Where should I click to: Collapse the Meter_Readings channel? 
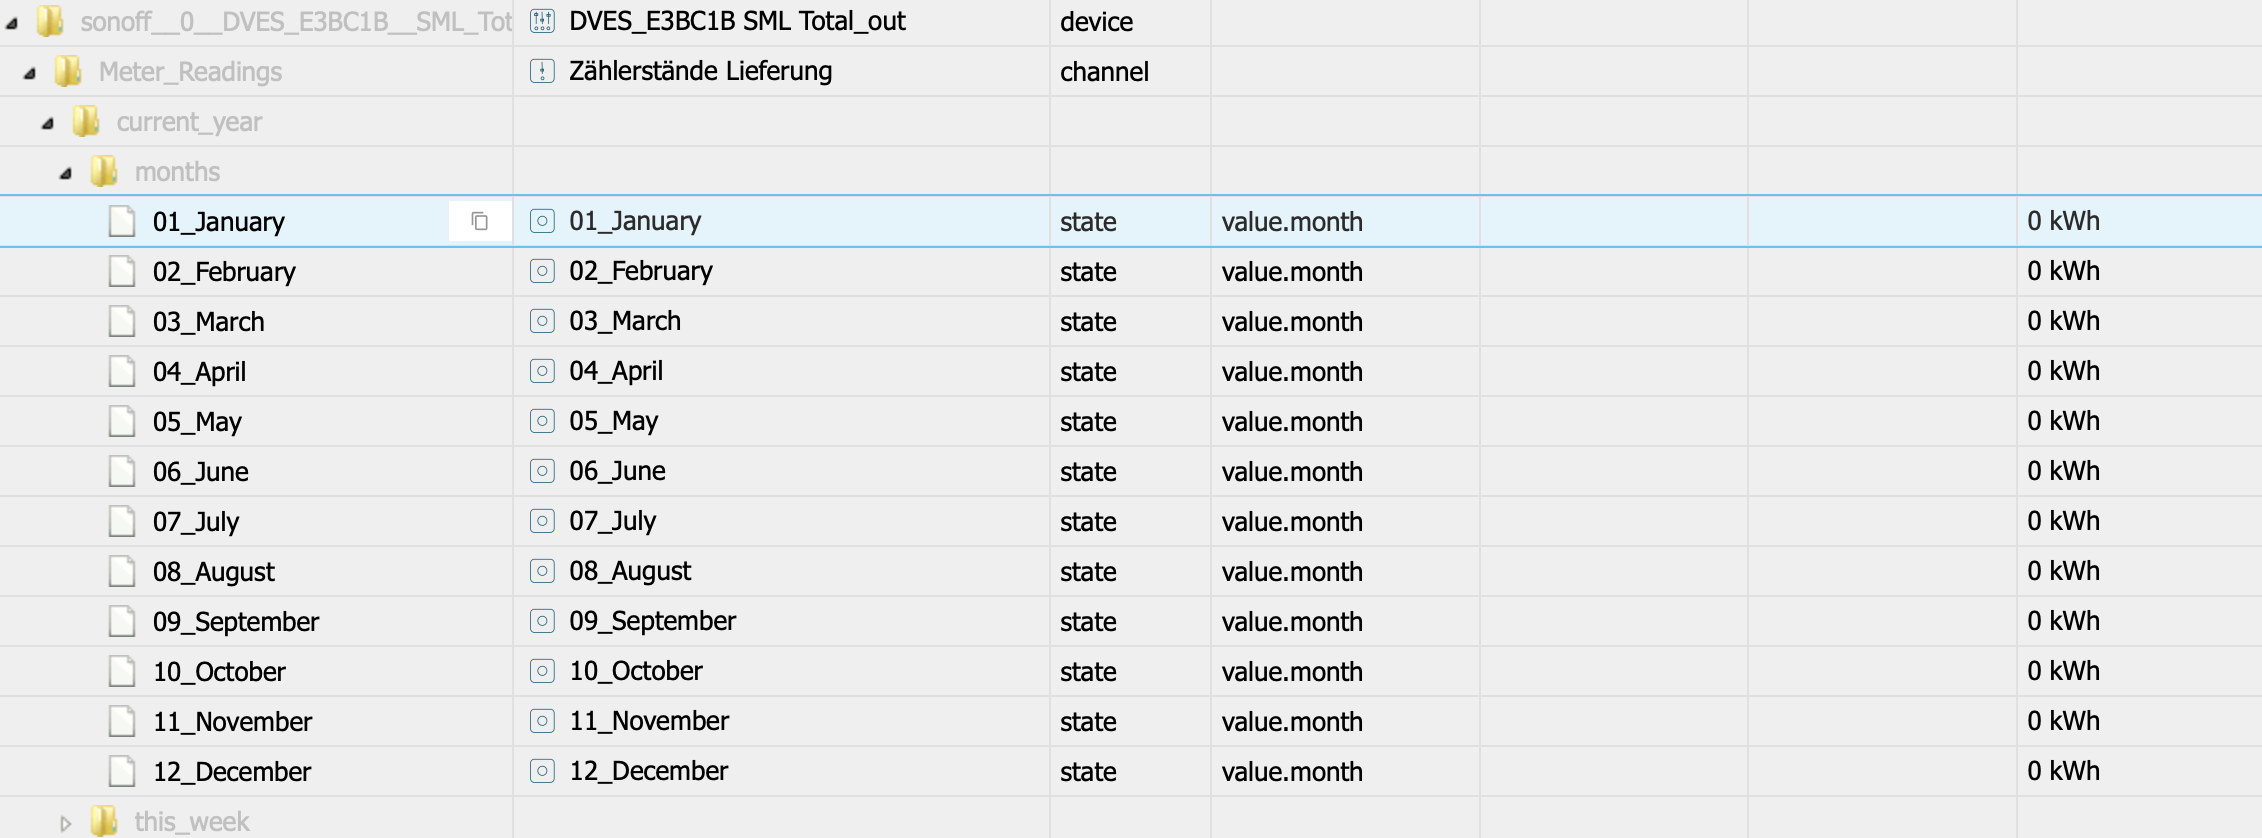pos(30,73)
